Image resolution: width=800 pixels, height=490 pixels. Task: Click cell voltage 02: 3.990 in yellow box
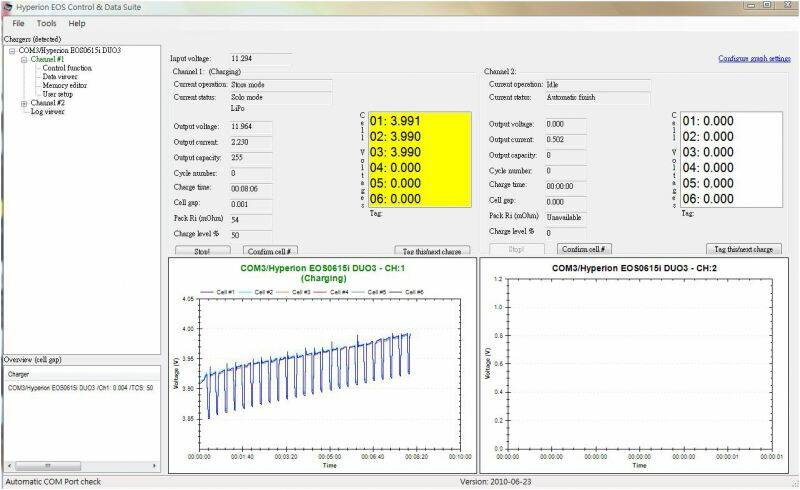(395, 137)
